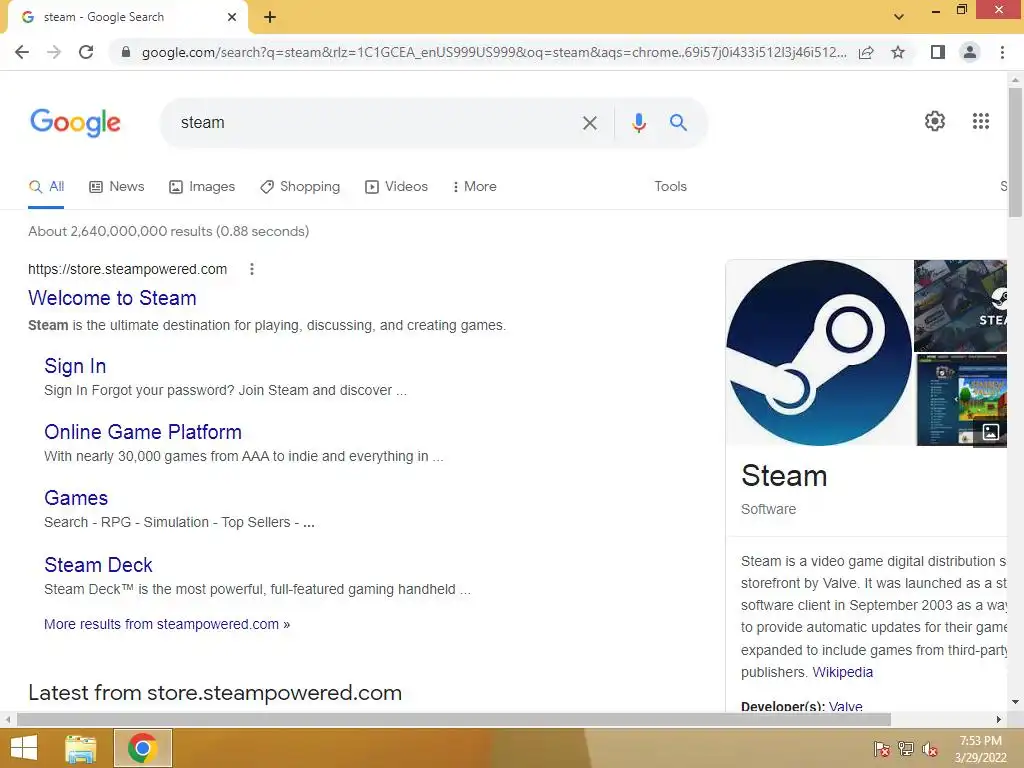This screenshot has width=1024, height=768.
Task: Open the Wikipedia link in the Steam panel
Action: coord(842,672)
